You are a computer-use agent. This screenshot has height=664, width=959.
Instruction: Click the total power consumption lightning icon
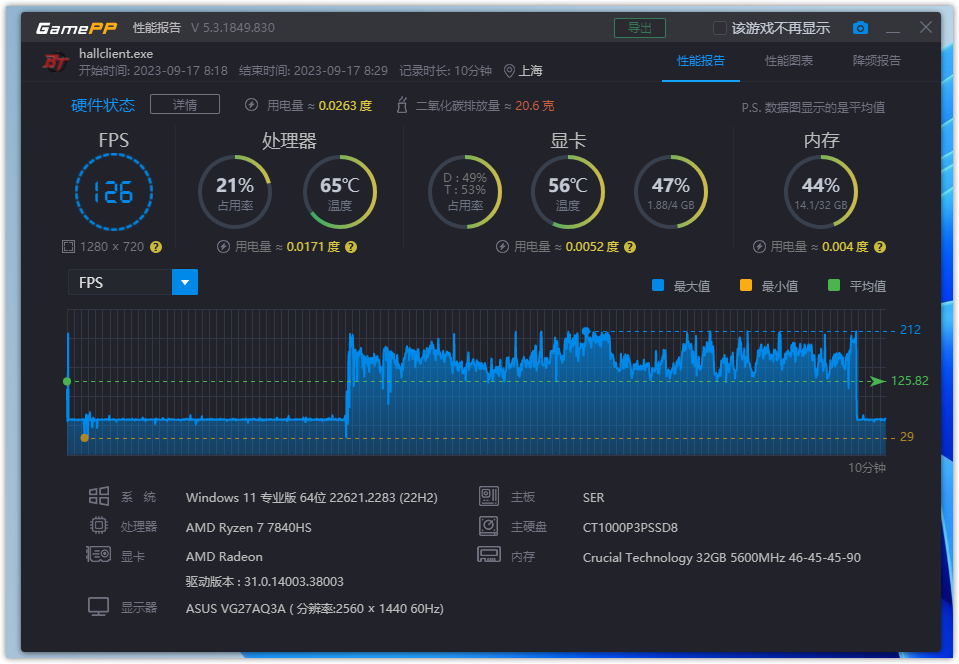pos(251,105)
